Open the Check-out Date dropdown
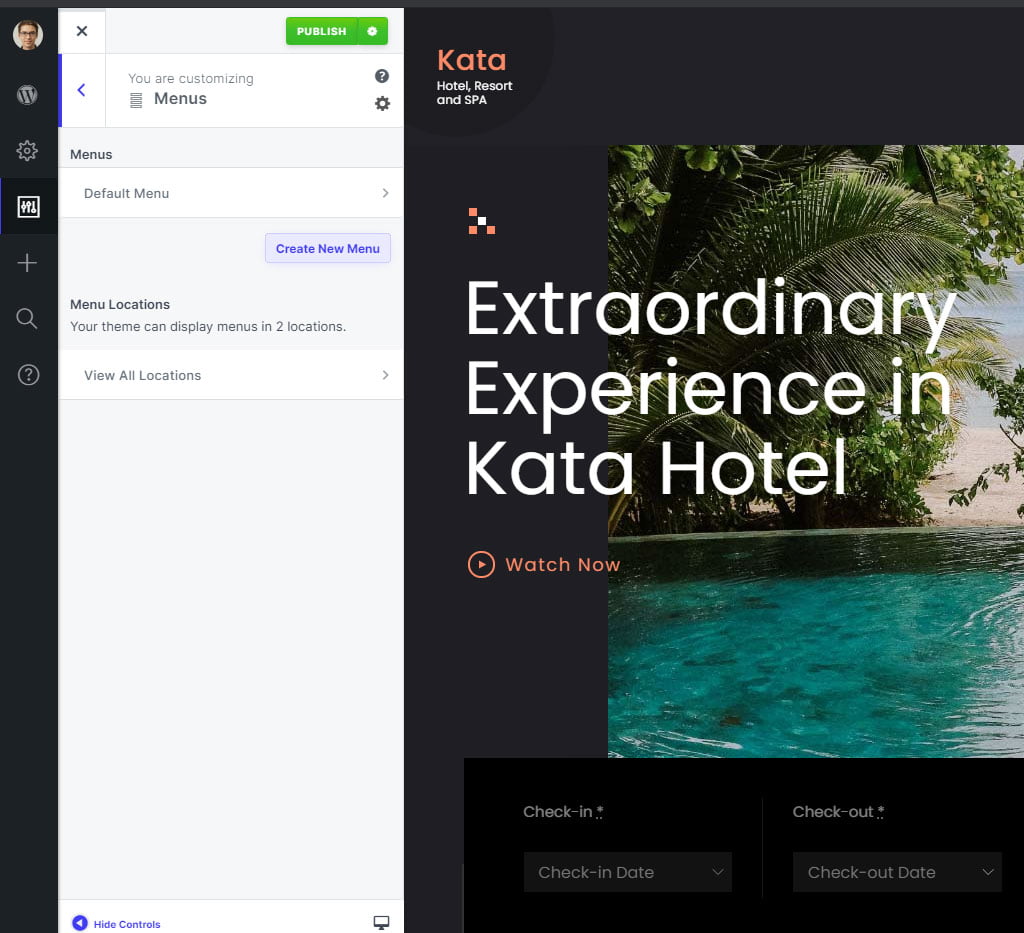Image resolution: width=1024 pixels, height=933 pixels. click(897, 872)
